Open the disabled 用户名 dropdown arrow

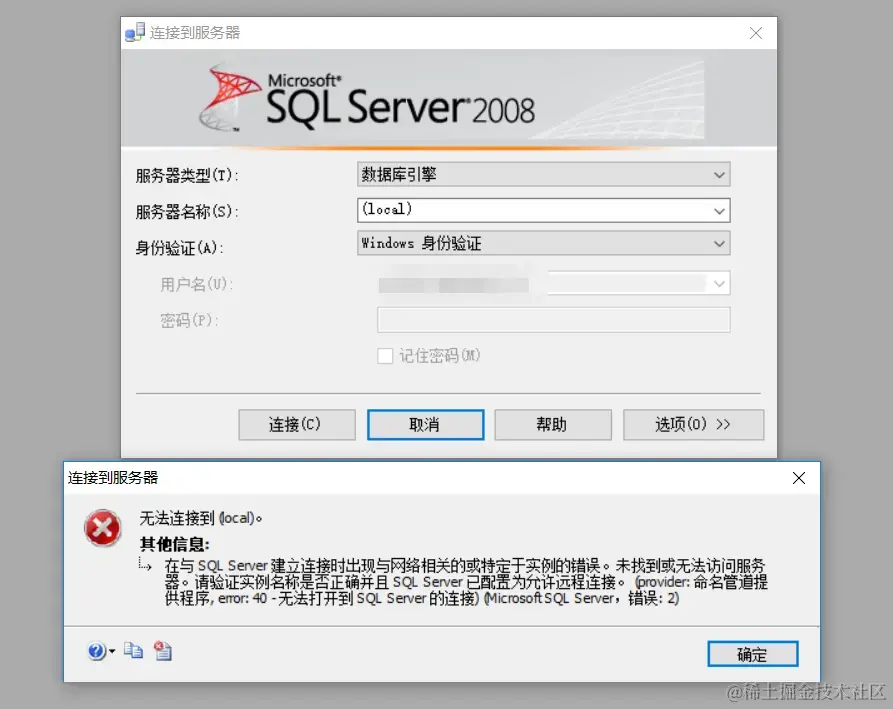click(x=719, y=283)
